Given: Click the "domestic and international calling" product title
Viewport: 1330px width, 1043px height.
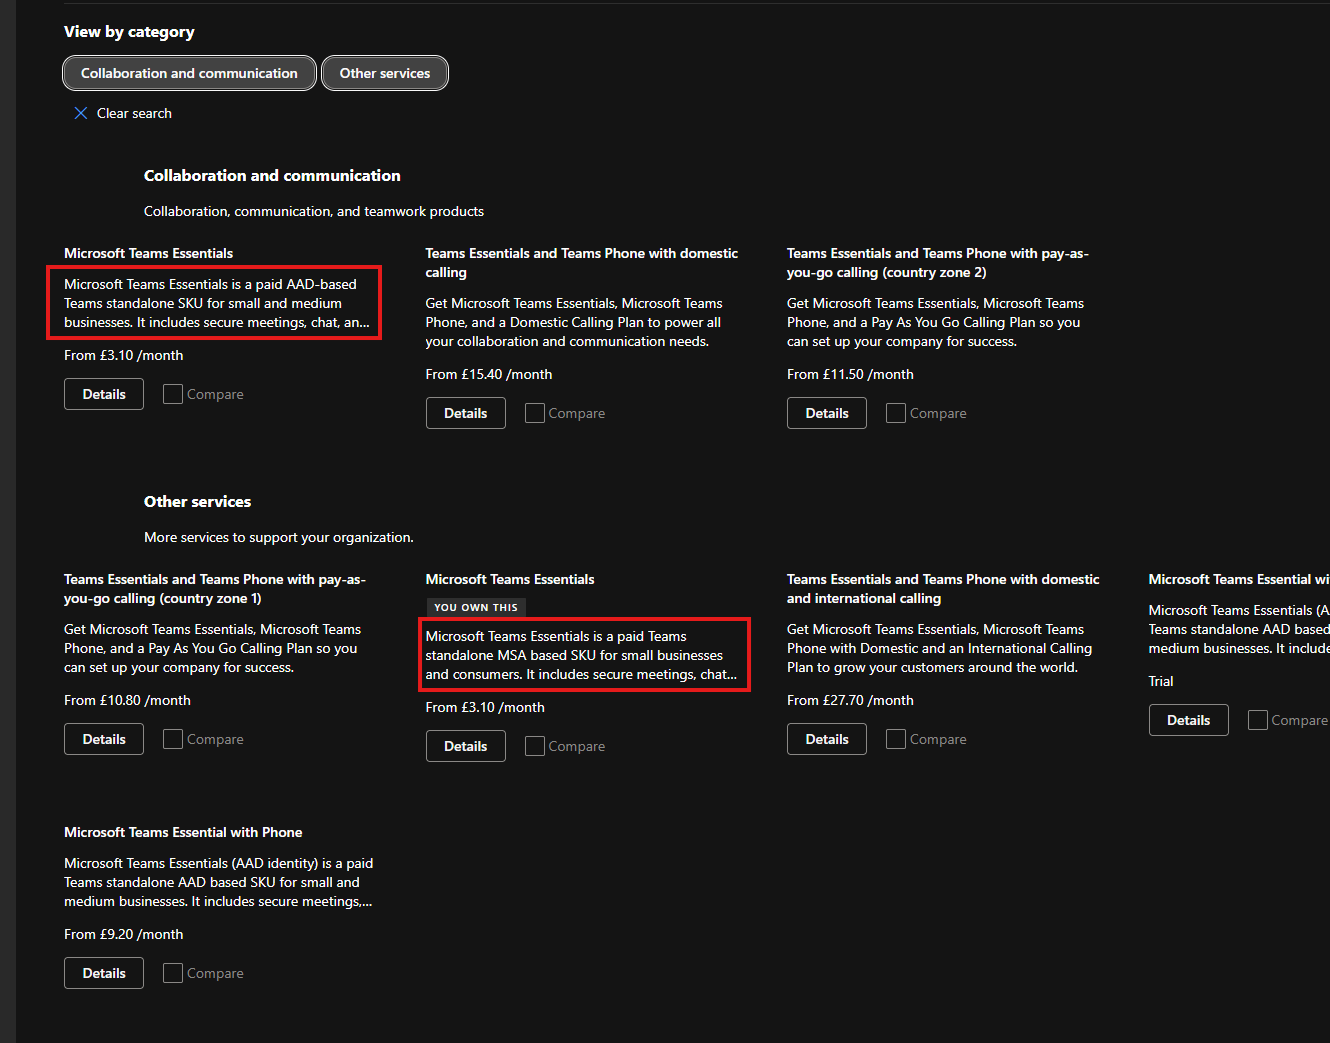Looking at the screenshot, I should pos(943,589).
